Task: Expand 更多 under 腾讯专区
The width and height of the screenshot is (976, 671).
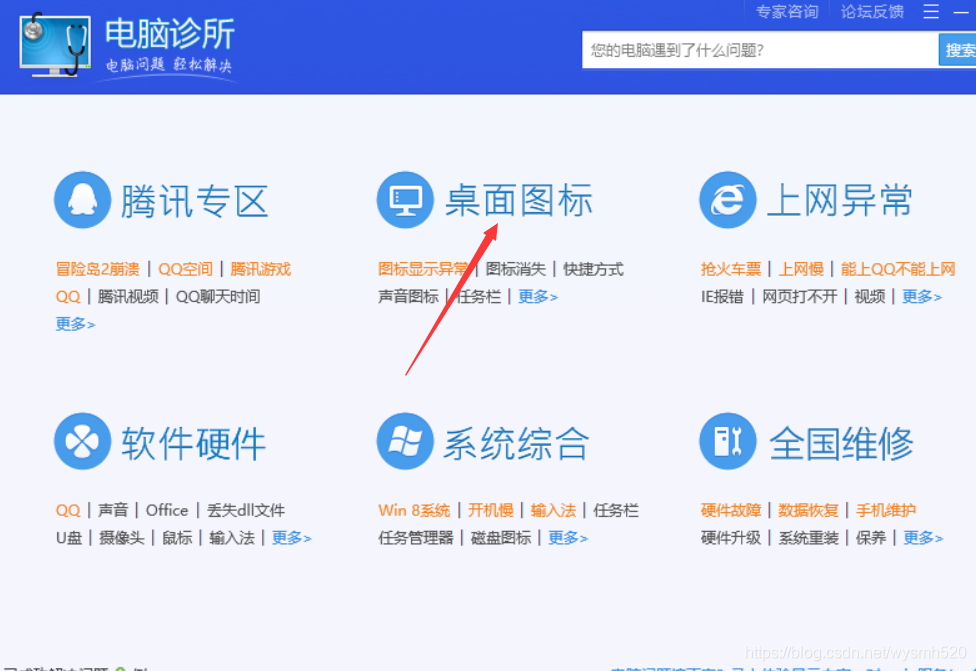Action: click(75, 324)
